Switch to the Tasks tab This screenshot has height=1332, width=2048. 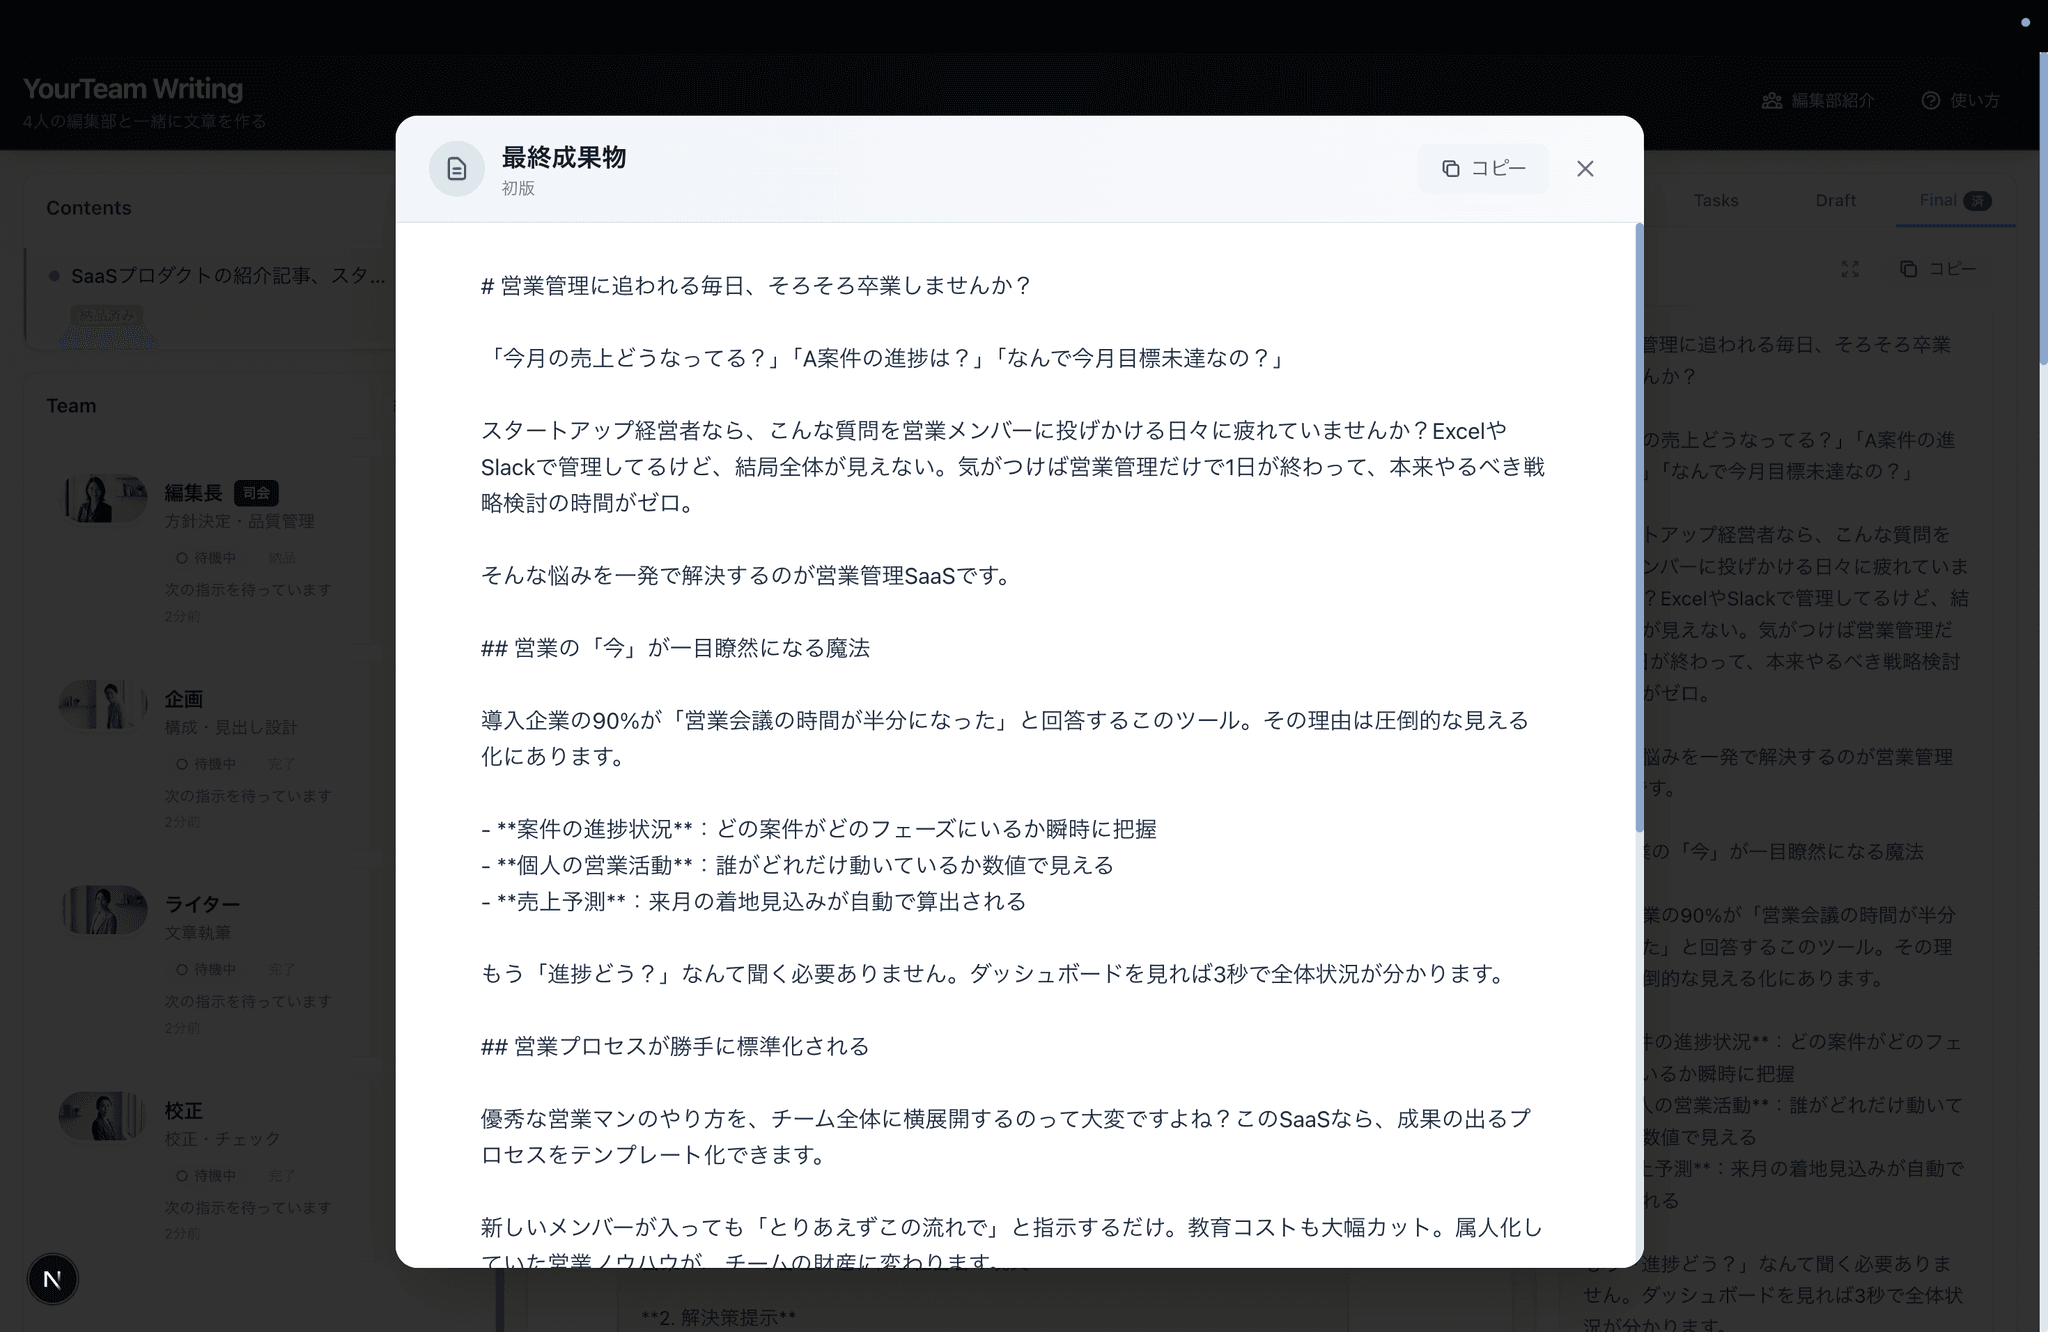[1715, 200]
